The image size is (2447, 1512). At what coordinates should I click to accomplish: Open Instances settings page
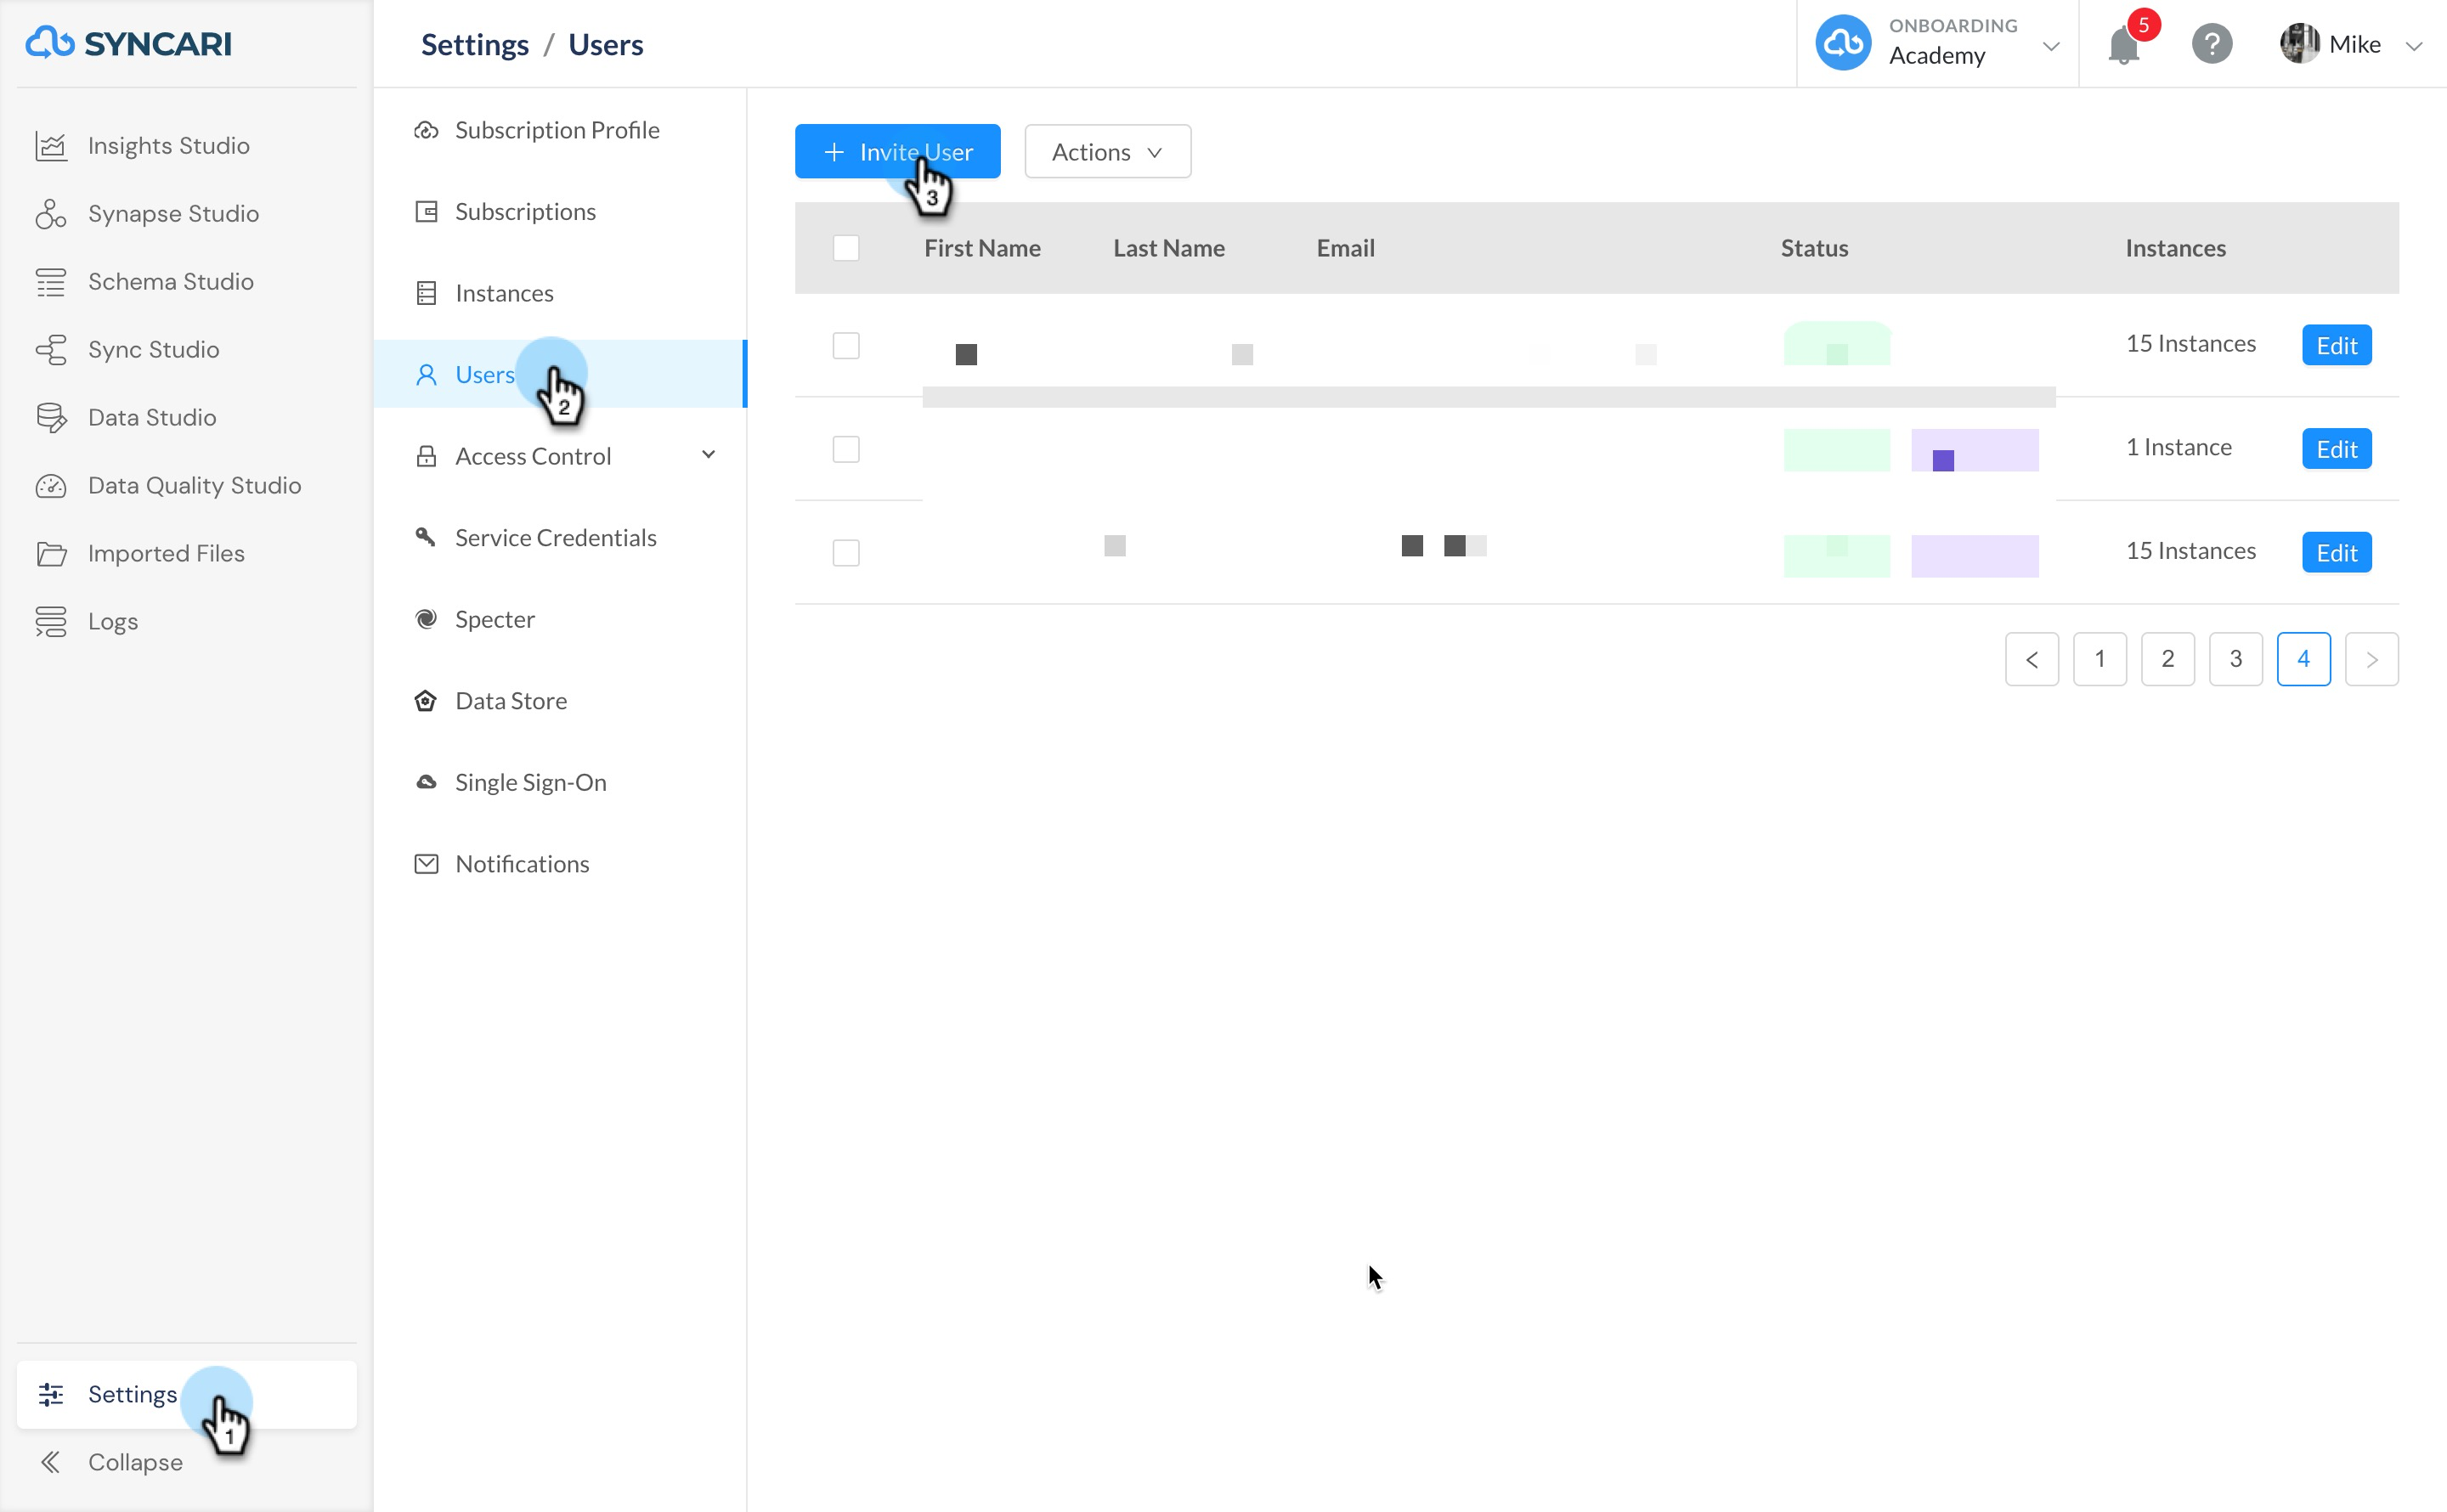560,294
